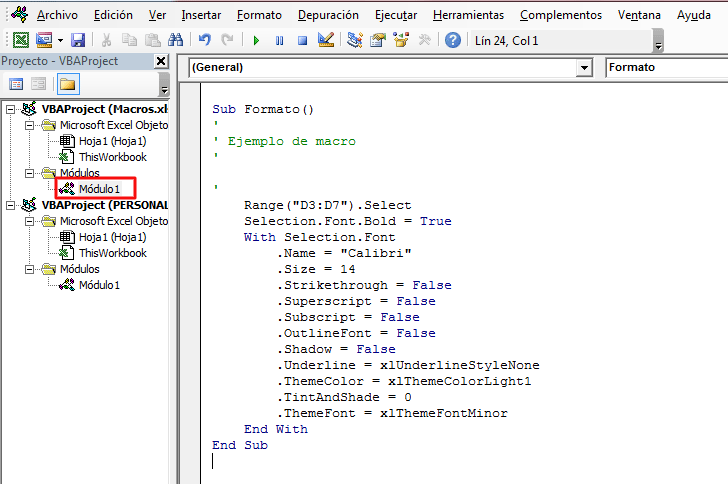Close the Proyecto - VBAProject panel

point(161,61)
